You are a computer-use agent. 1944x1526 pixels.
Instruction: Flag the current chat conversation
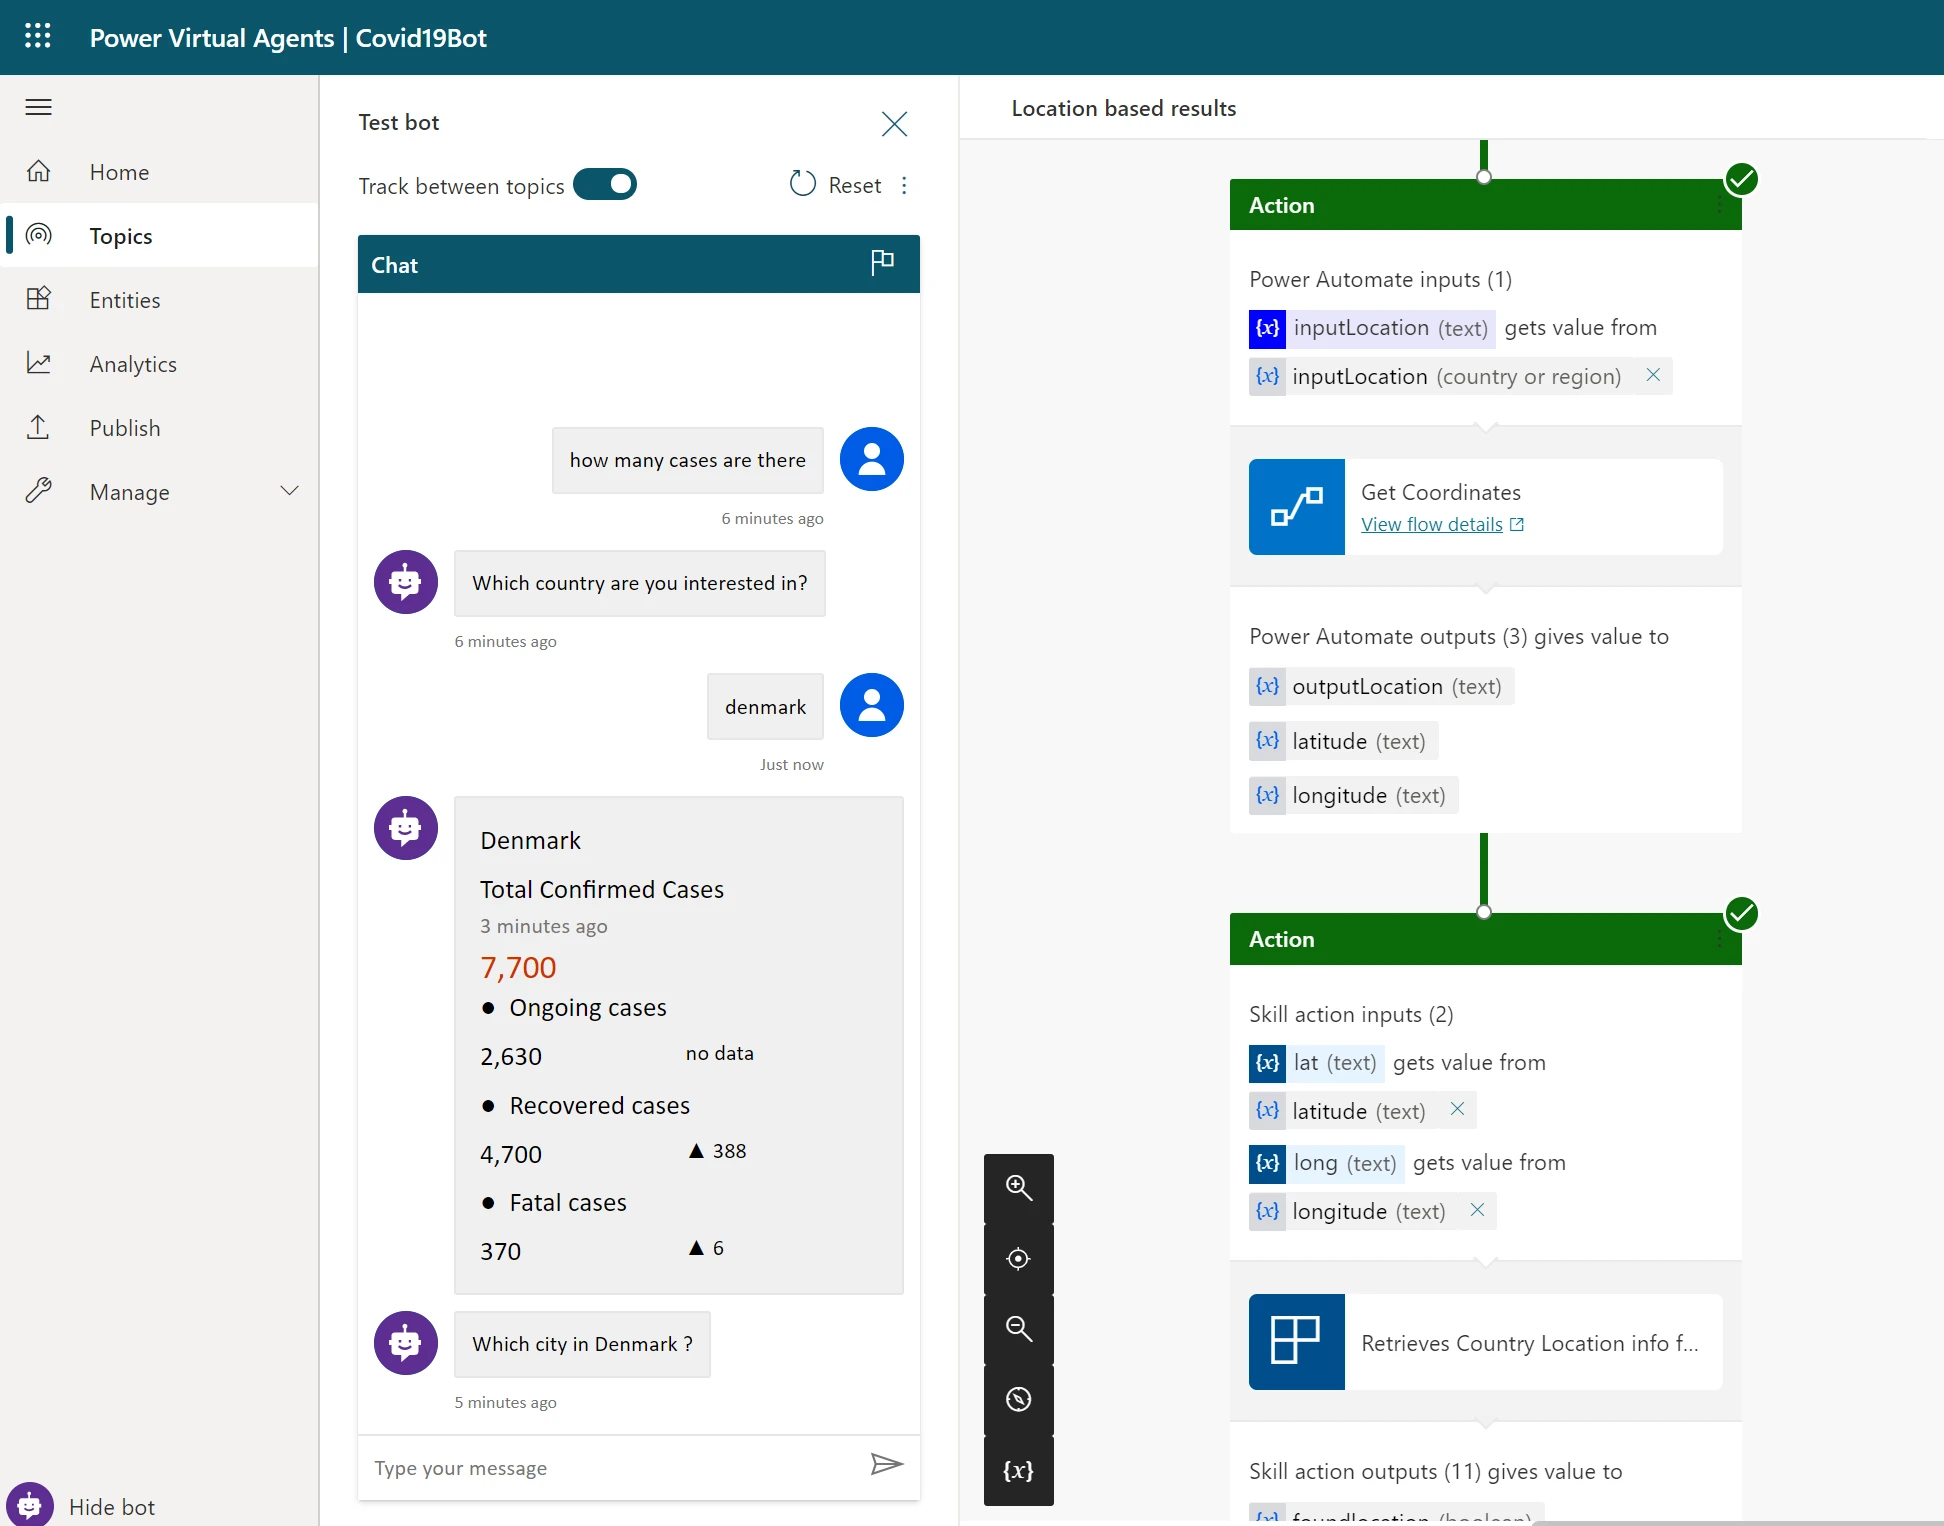[x=882, y=263]
